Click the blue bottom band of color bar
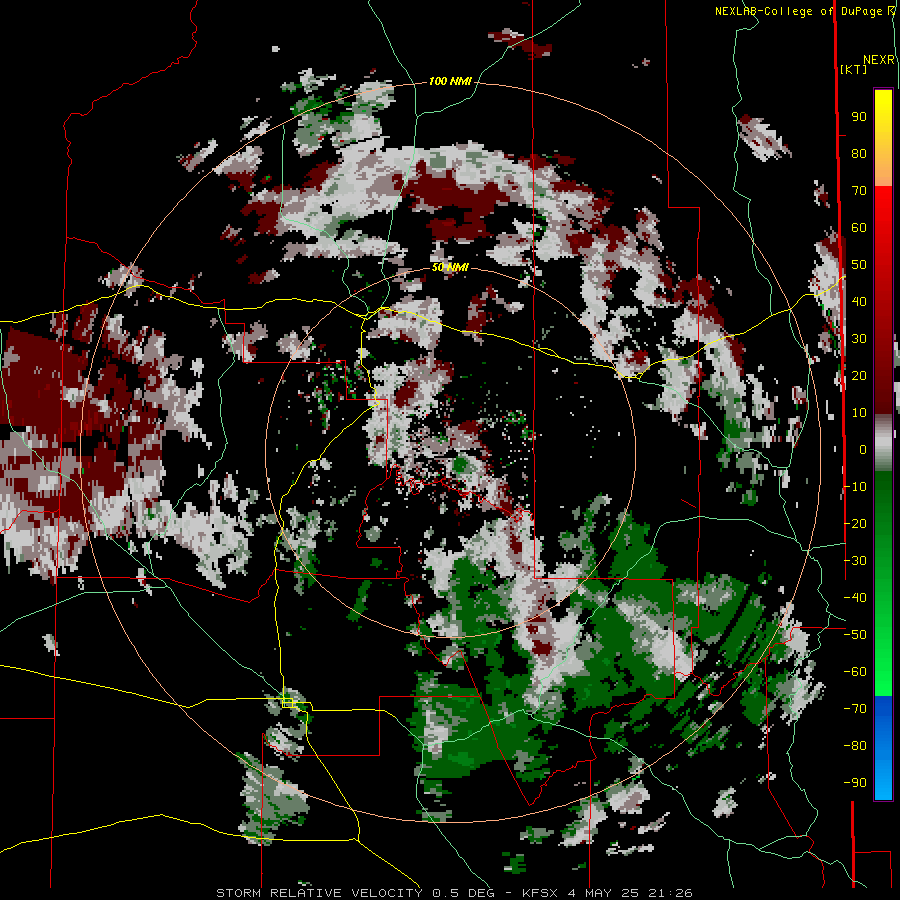Viewport: 900px width, 900px height. point(883,747)
